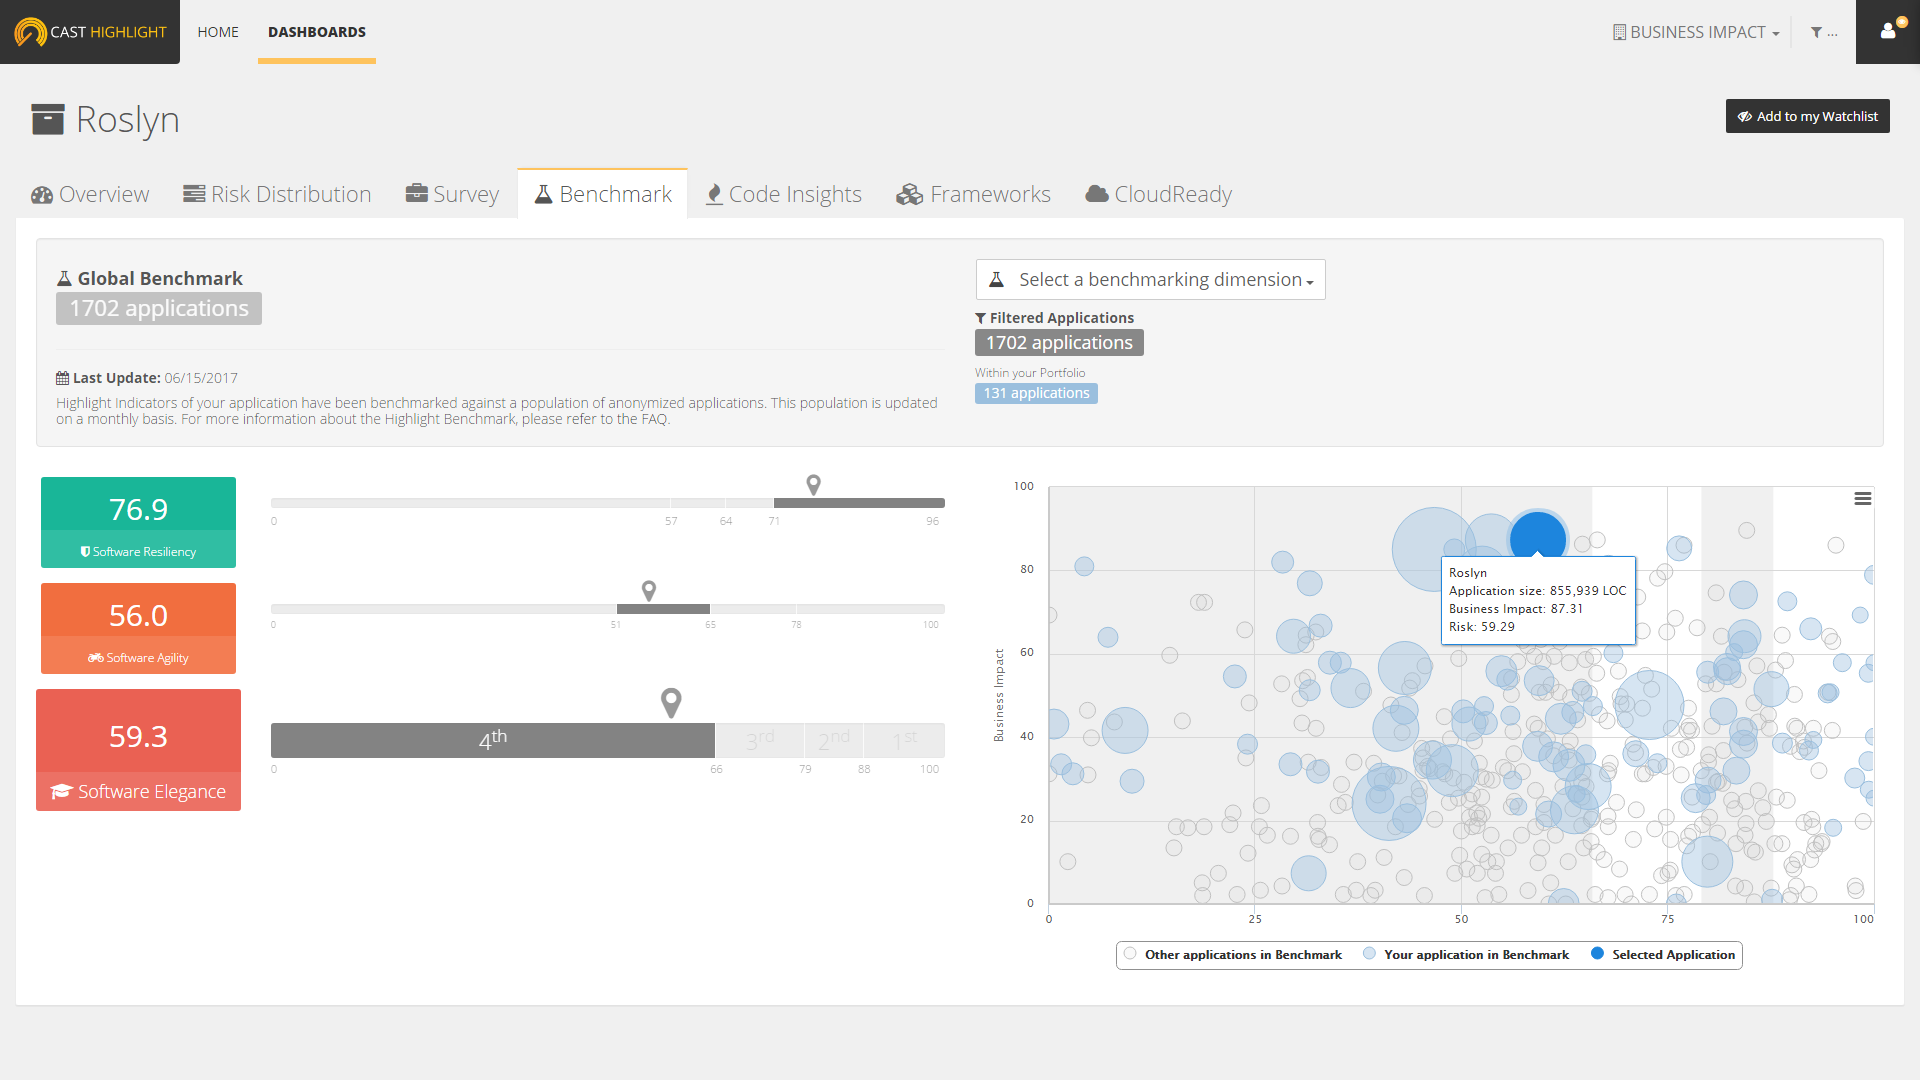Click the Filtered Applications funnel icon
The height and width of the screenshot is (1080, 1920).
tap(981, 318)
